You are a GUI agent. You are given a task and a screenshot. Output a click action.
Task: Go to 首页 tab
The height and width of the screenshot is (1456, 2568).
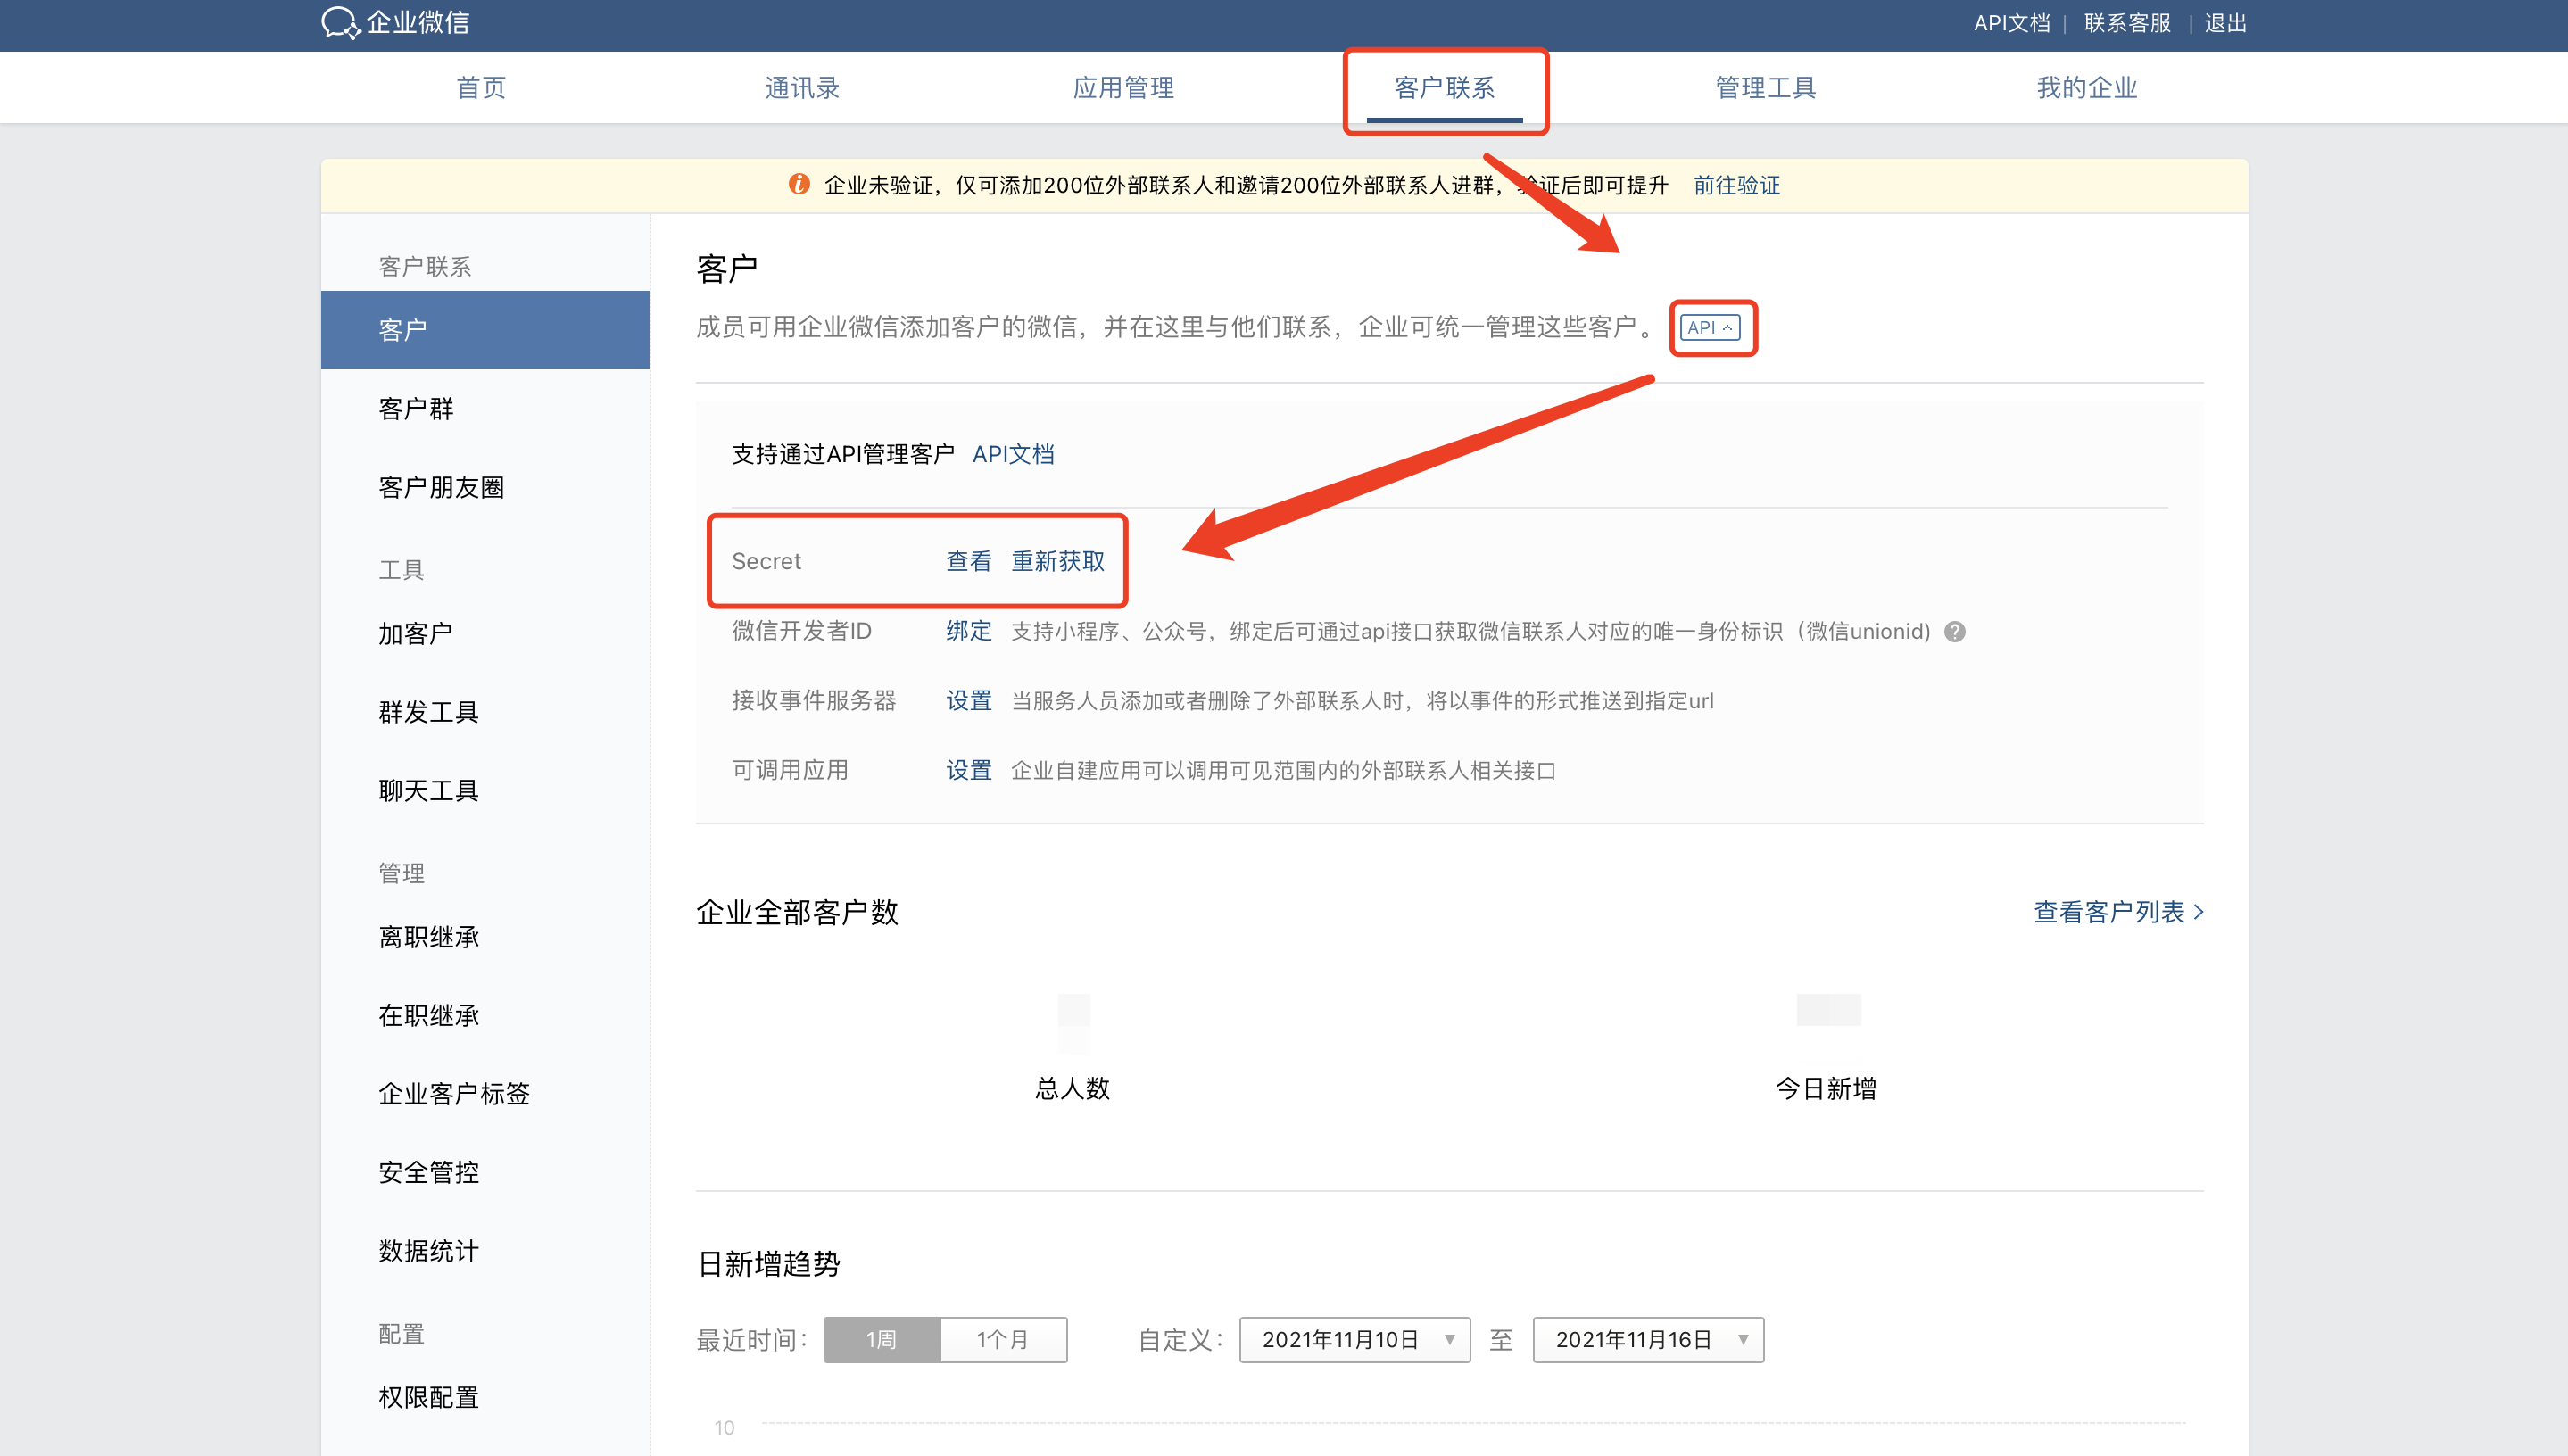click(481, 88)
